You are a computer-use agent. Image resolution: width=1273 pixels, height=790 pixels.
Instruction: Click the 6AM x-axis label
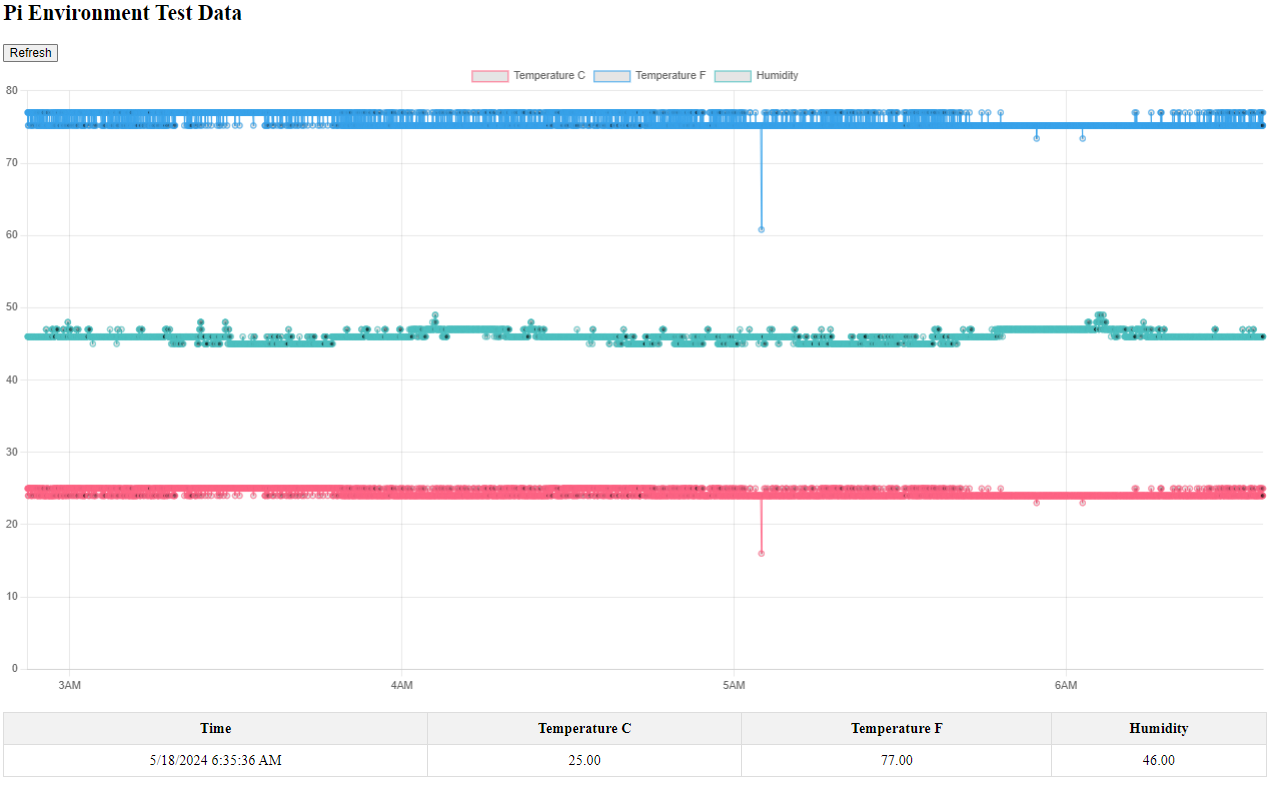coord(1066,686)
